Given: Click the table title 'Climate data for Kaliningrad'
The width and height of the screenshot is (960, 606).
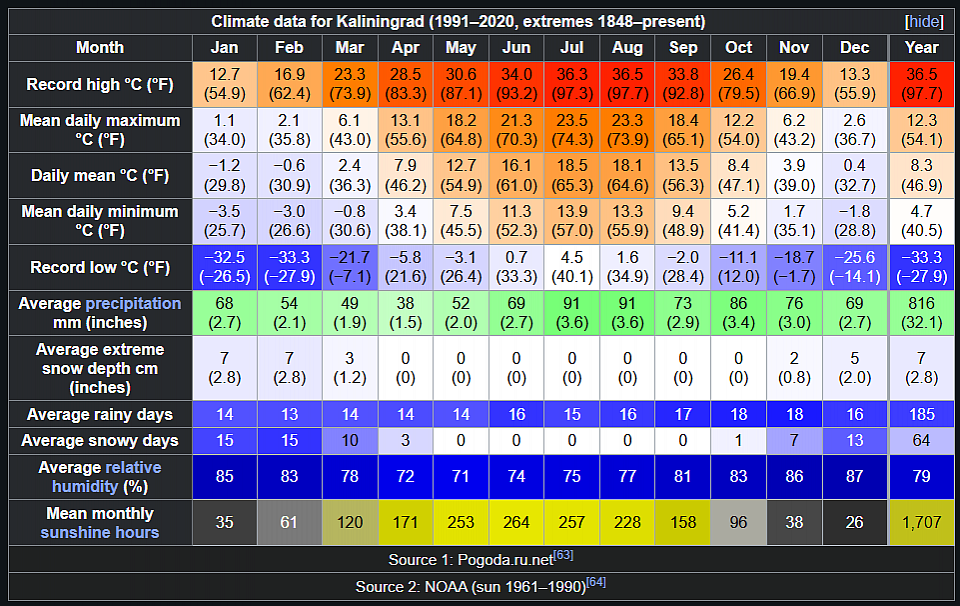Looking at the screenshot, I should coord(458,21).
